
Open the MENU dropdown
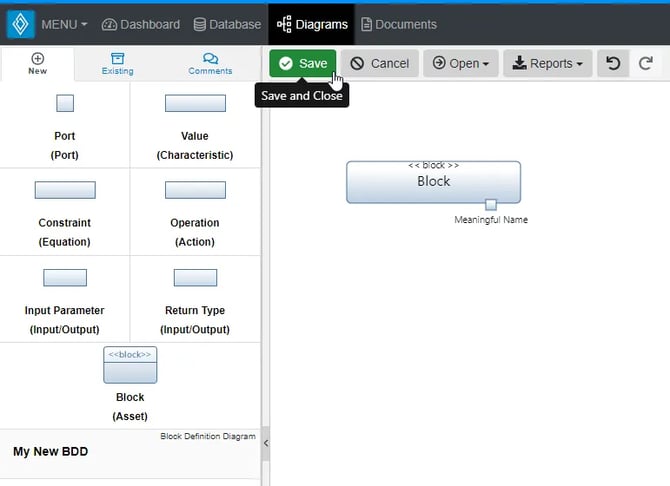tap(64, 24)
